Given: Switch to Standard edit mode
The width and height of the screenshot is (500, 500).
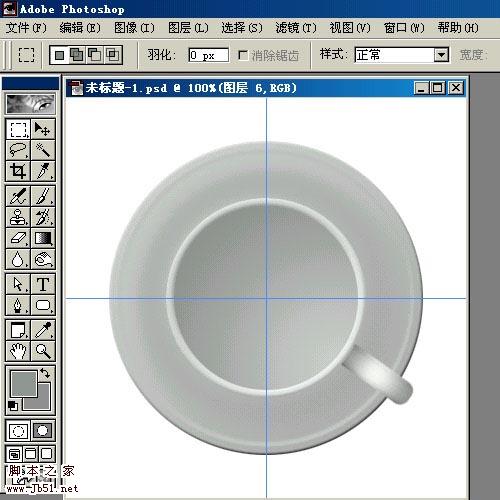Looking at the screenshot, I should (18, 431).
